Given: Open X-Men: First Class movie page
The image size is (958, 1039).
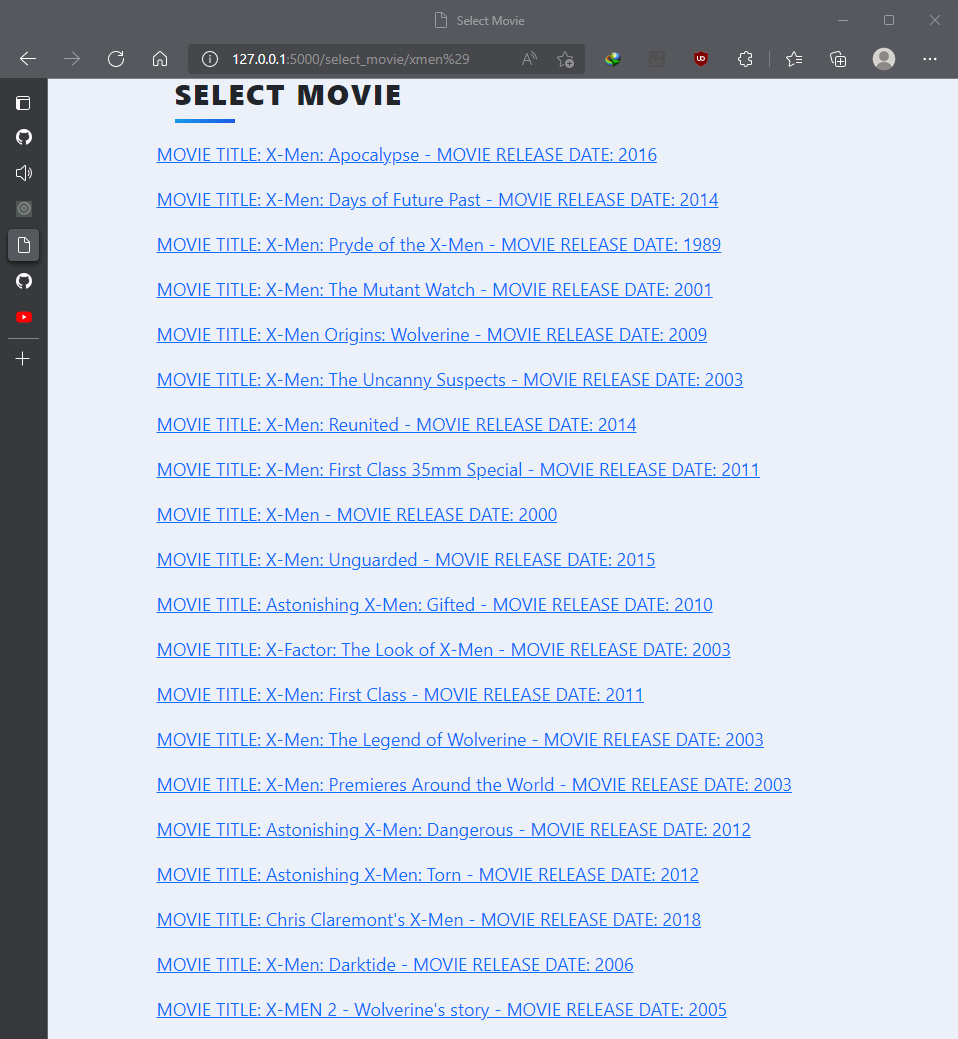Looking at the screenshot, I should (399, 694).
